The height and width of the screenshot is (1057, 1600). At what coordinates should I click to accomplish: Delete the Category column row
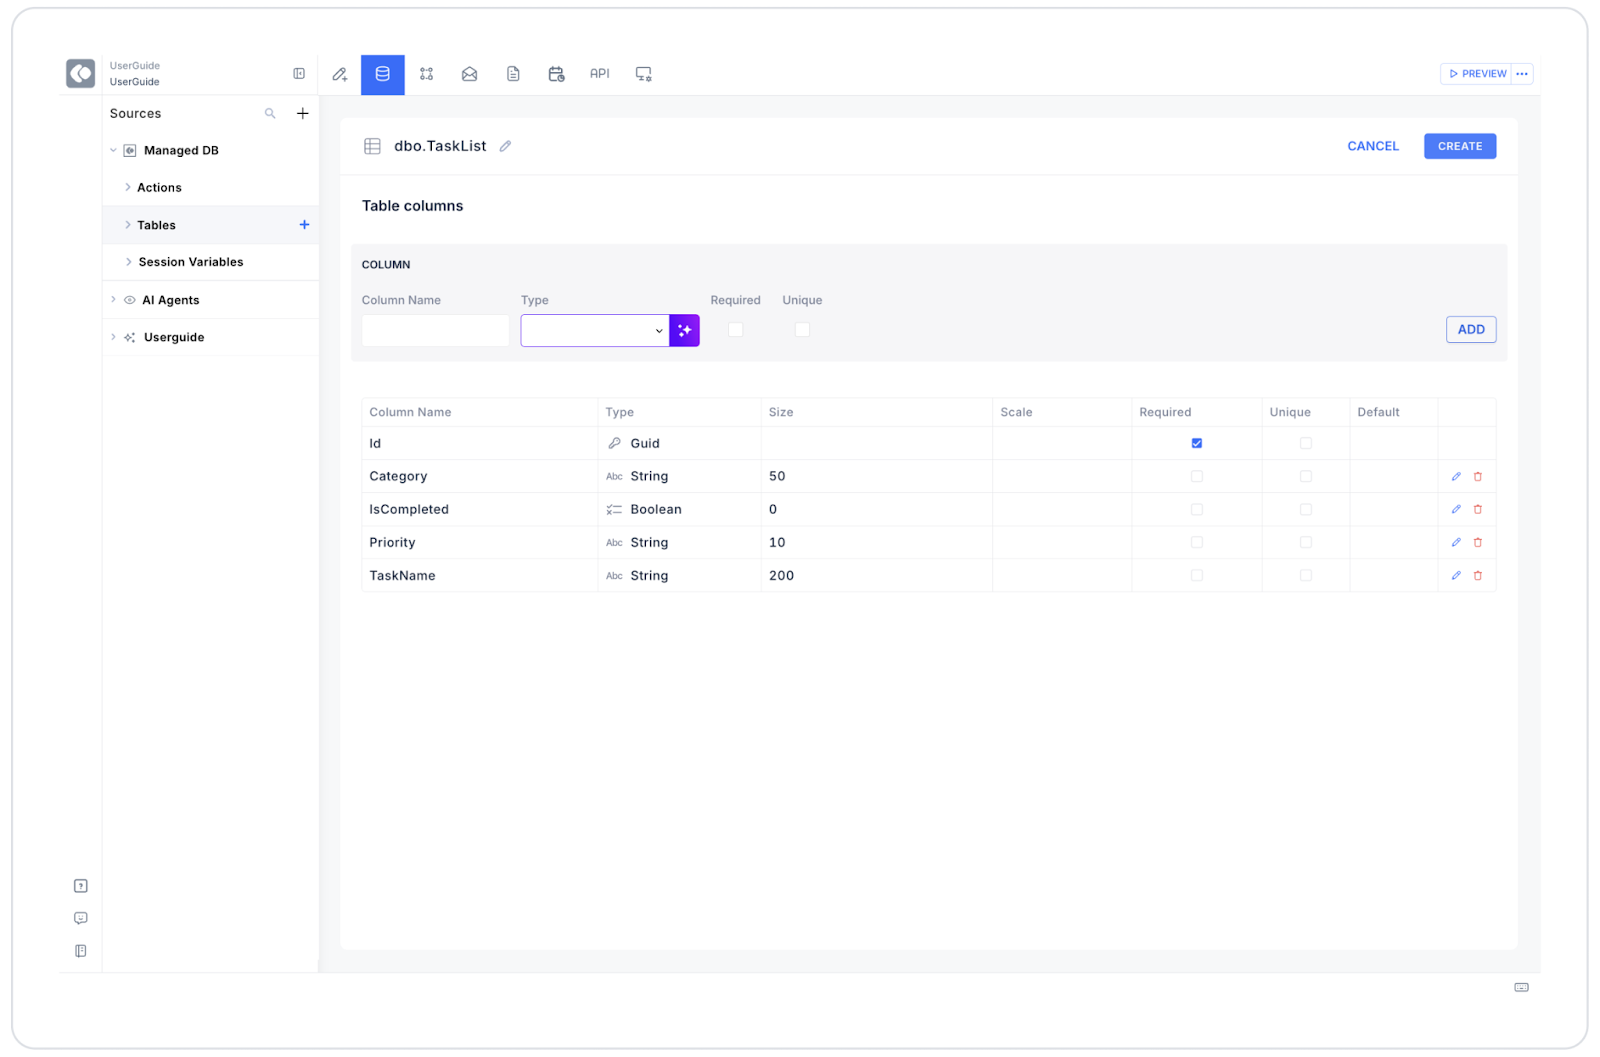(x=1478, y=477)
